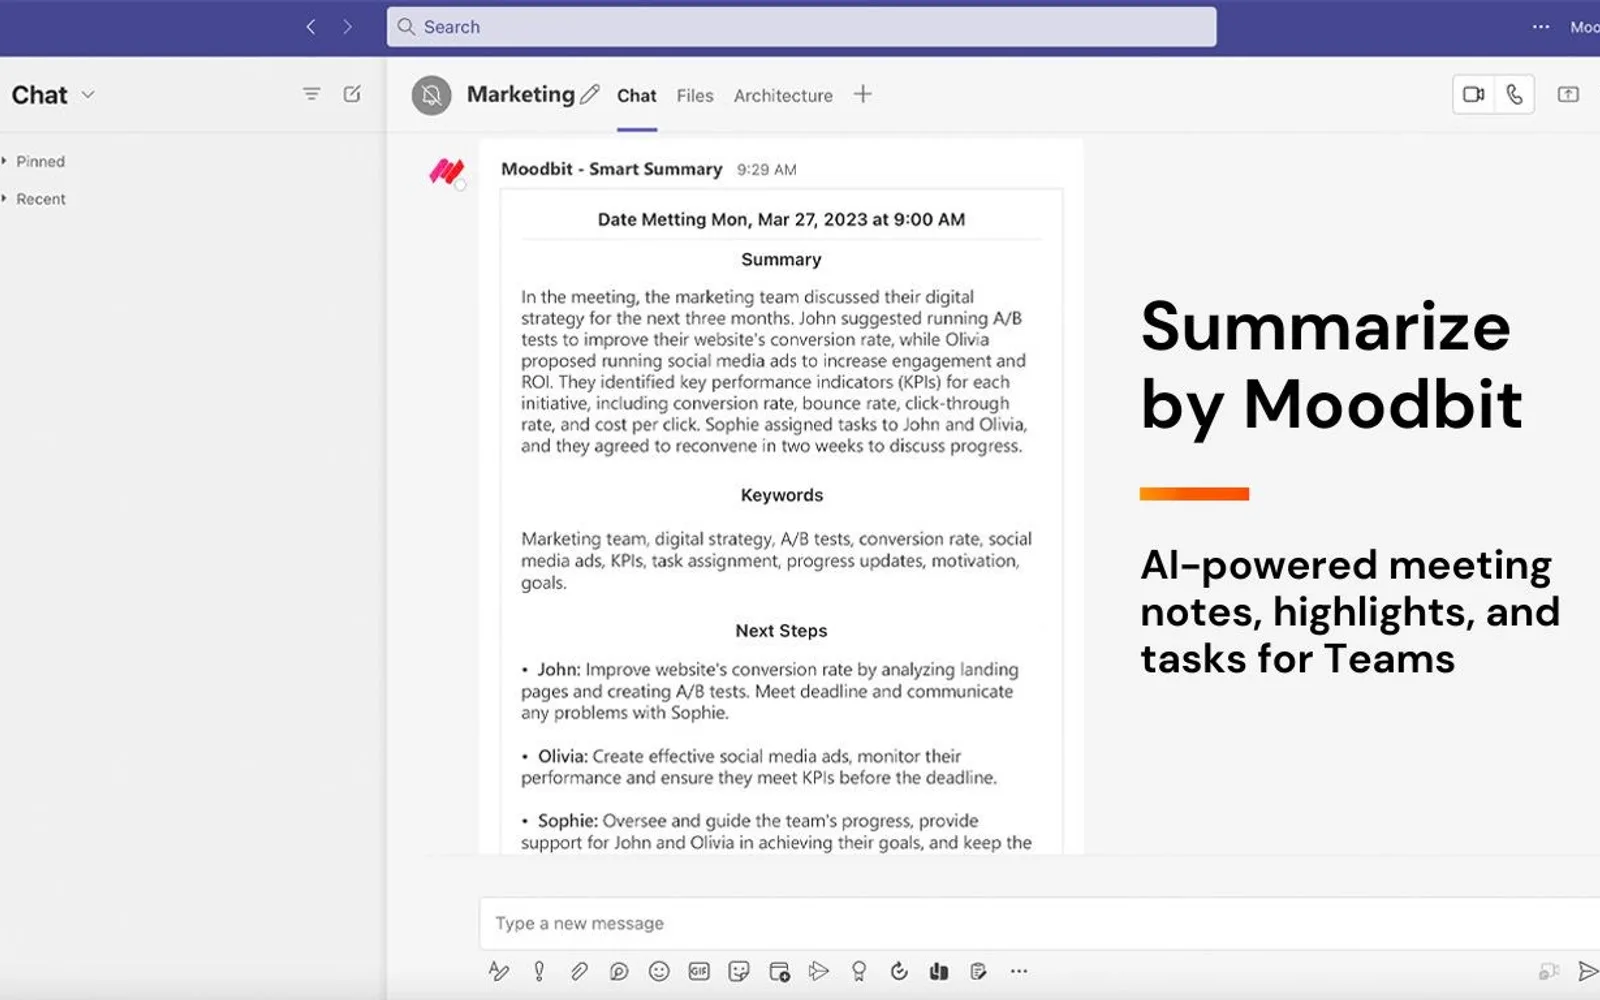Open the emoji picker
Viewport: 1600px width, 1000px height.
(x=659, y=971)
